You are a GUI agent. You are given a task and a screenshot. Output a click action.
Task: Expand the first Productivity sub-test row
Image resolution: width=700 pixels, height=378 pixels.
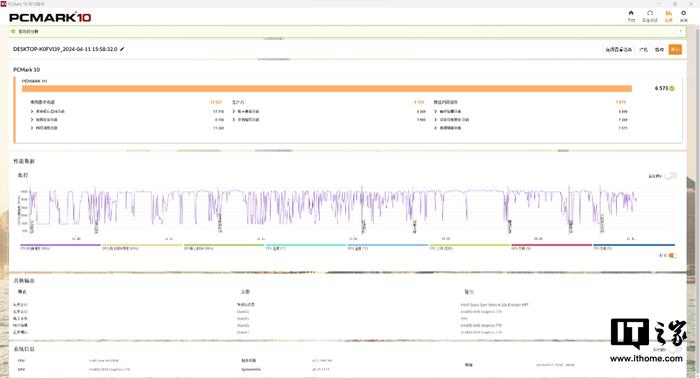coord(329,111)
